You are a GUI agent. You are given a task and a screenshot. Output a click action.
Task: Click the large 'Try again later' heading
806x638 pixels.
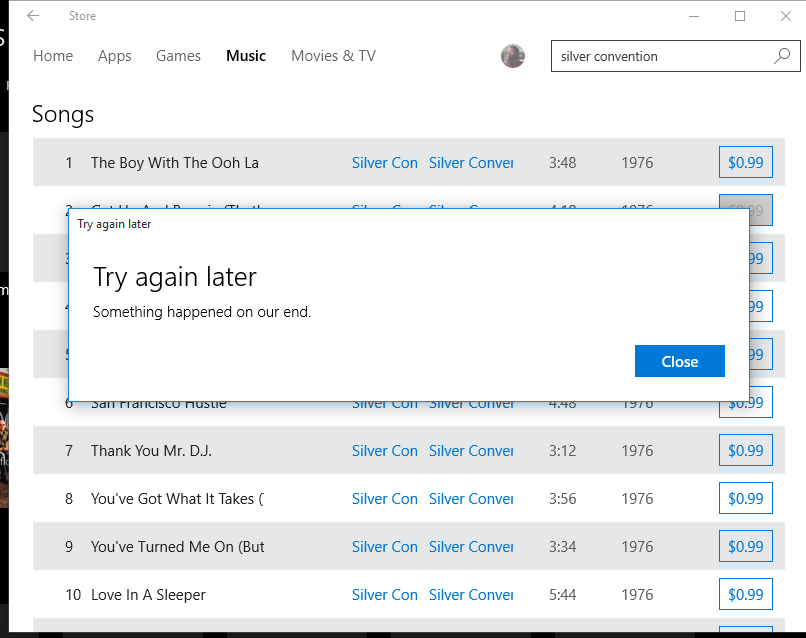[x=175, y=277]
